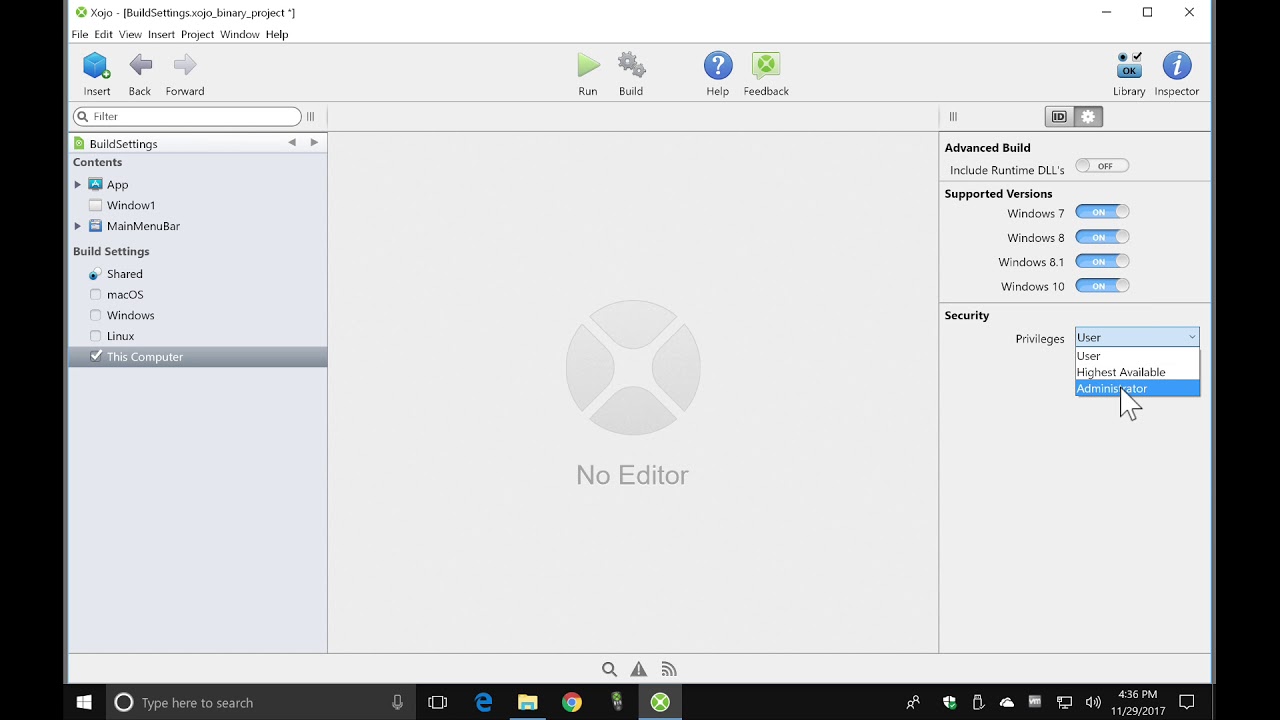
Task: Open the messages feed icon in bottom bar
Action: [x=669, y=669]
